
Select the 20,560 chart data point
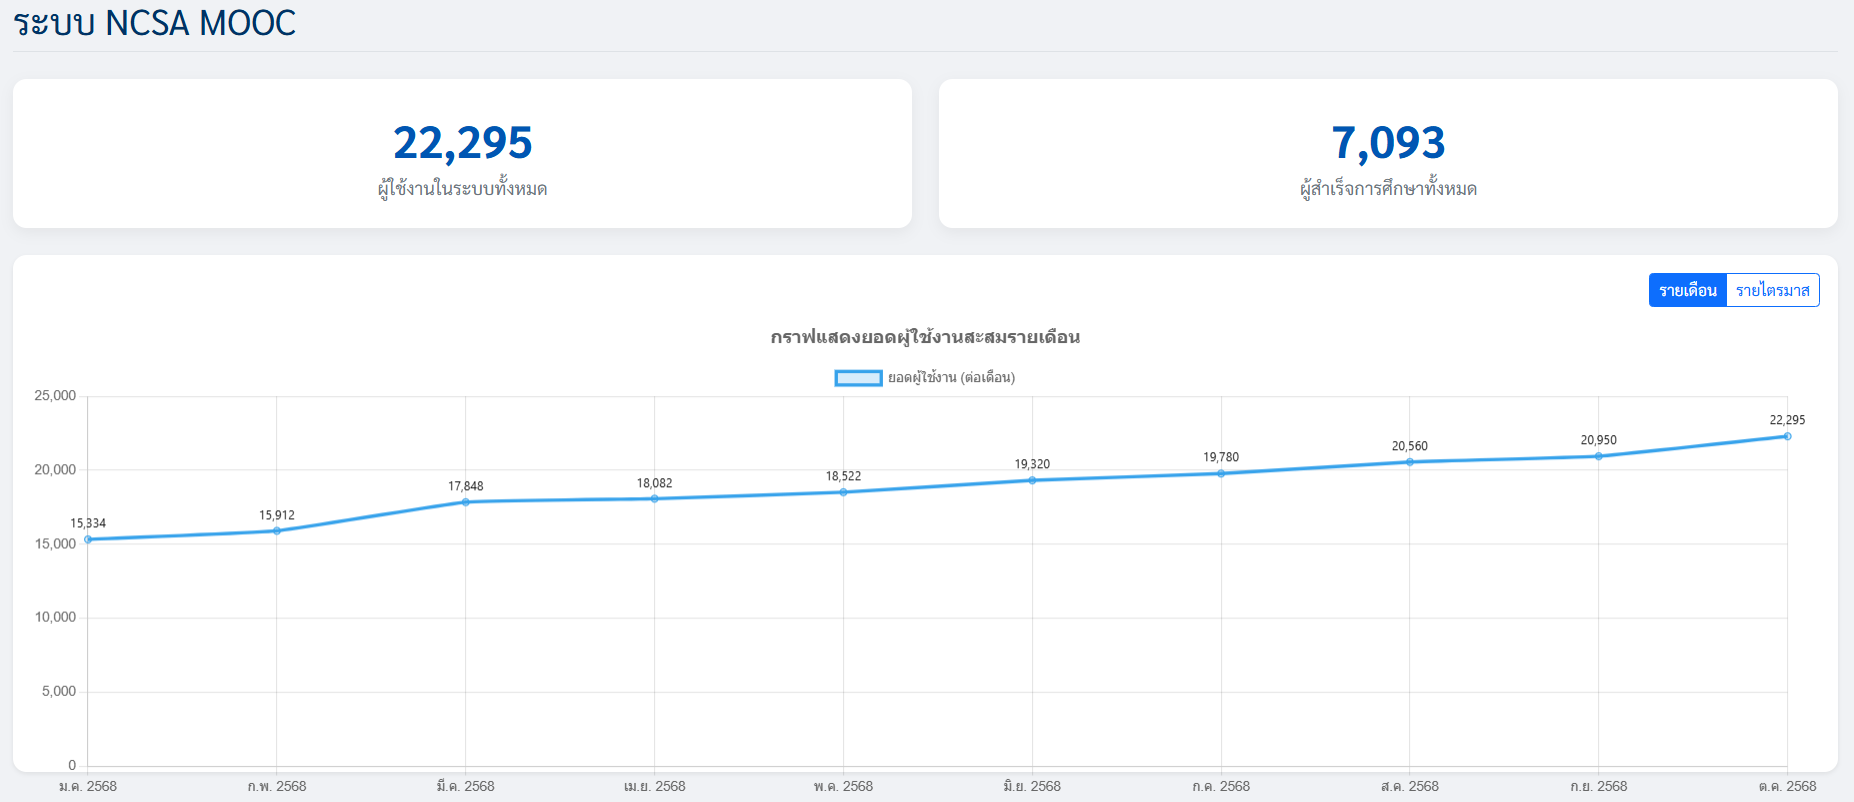[x=1410, y=462]
